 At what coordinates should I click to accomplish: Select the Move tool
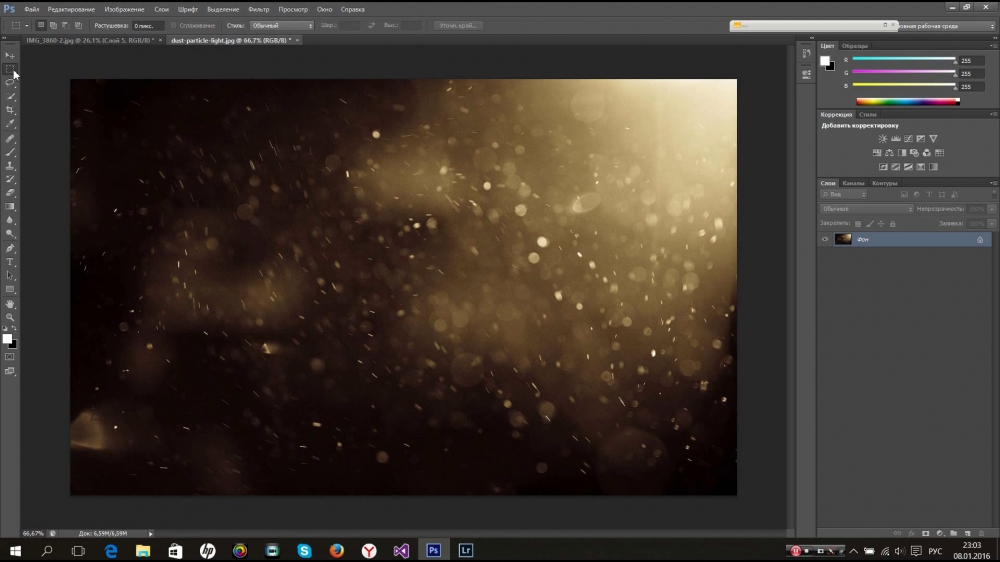(x=10, y=55)
